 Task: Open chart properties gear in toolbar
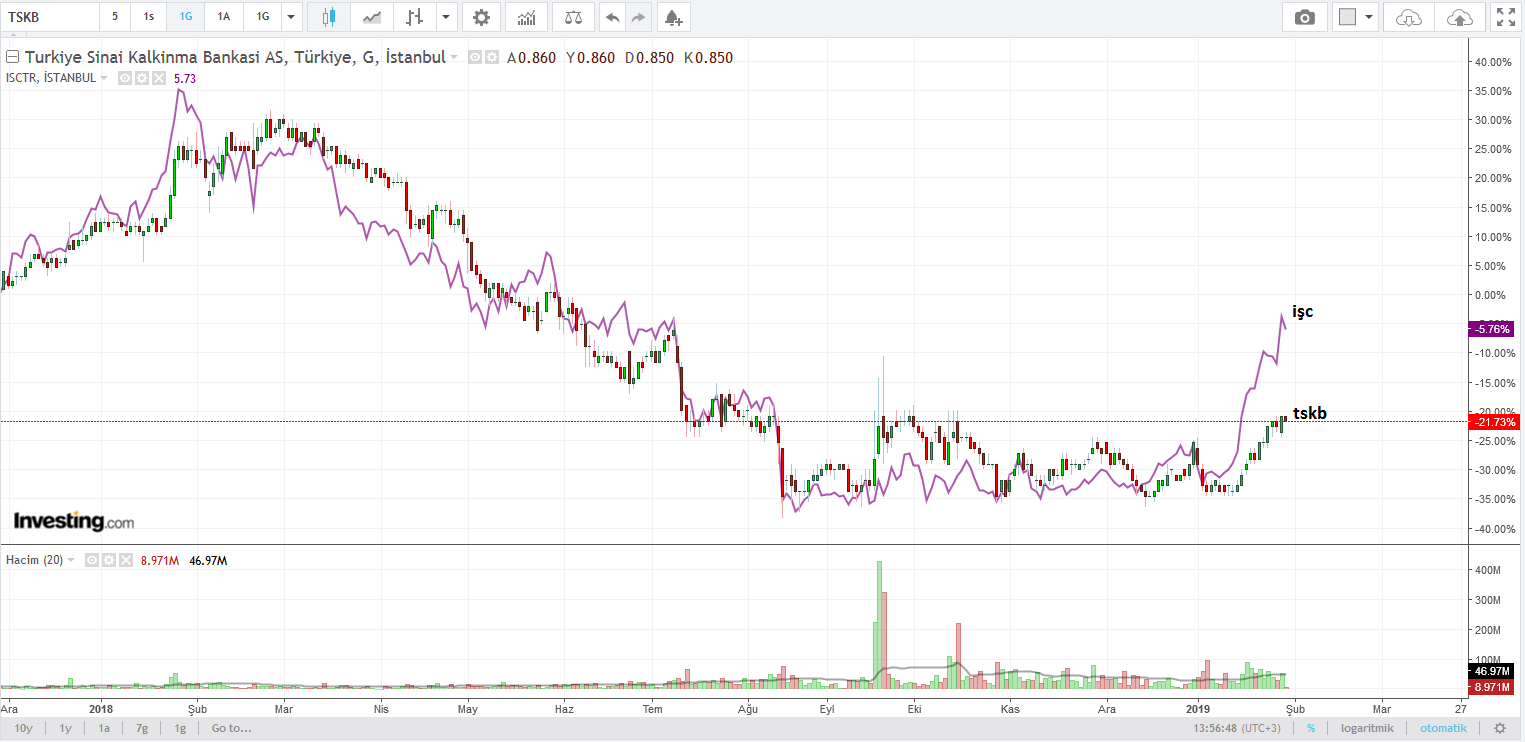click(x=481, y=17)
